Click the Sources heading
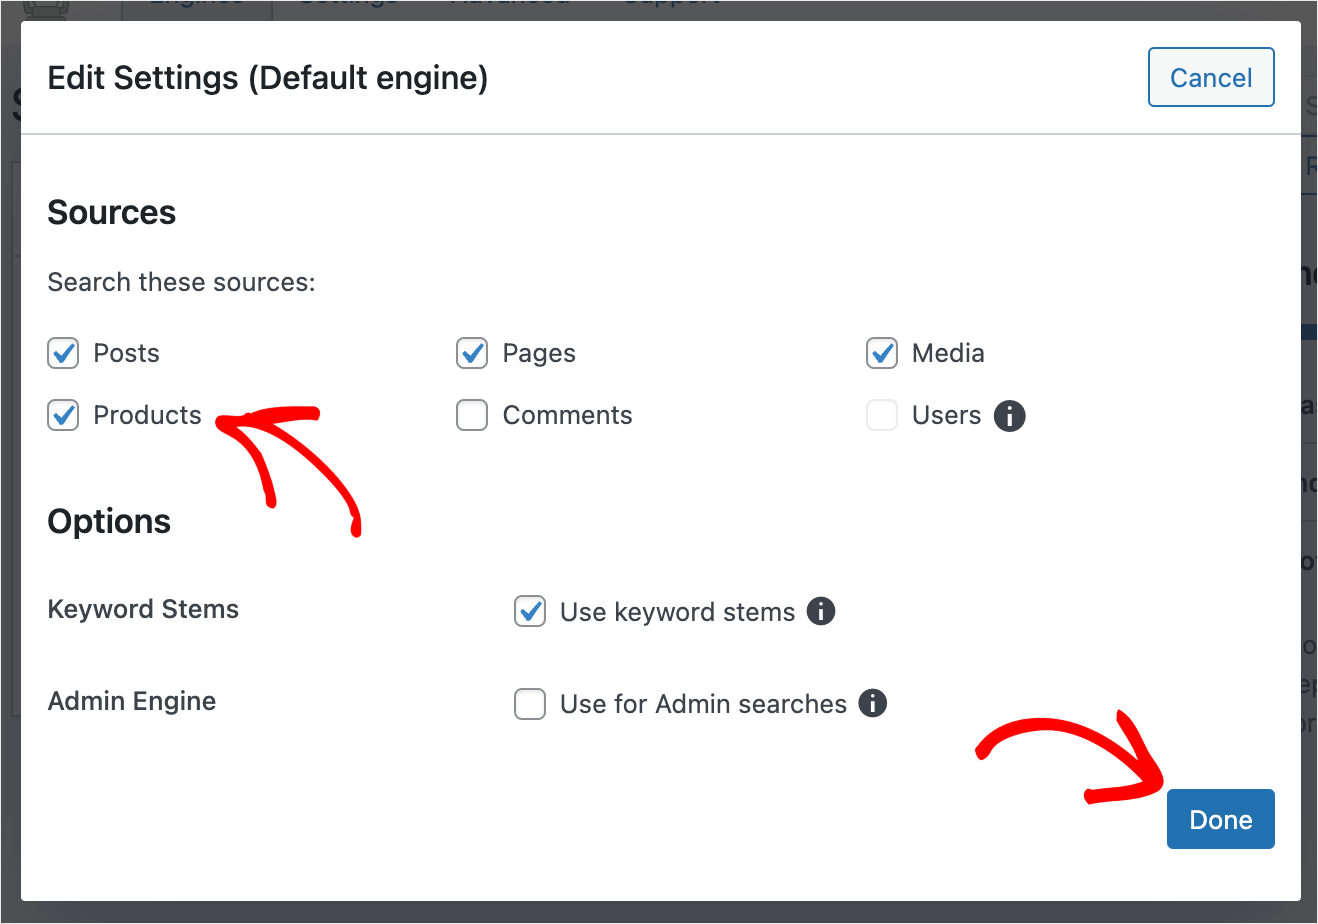1318x924 pixels. [112, 212]
